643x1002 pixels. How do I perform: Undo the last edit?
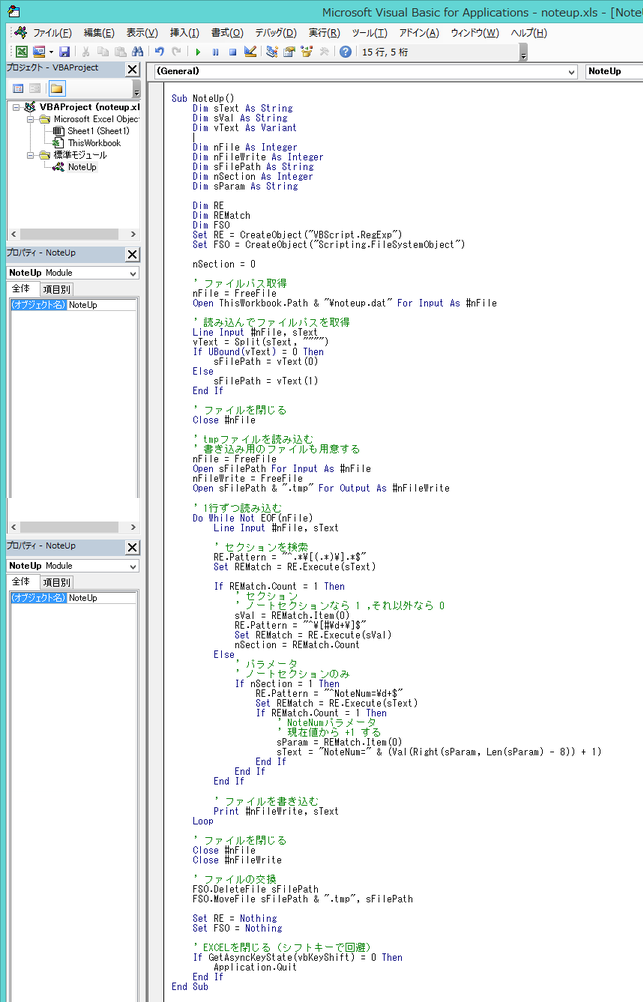(159, 52)
